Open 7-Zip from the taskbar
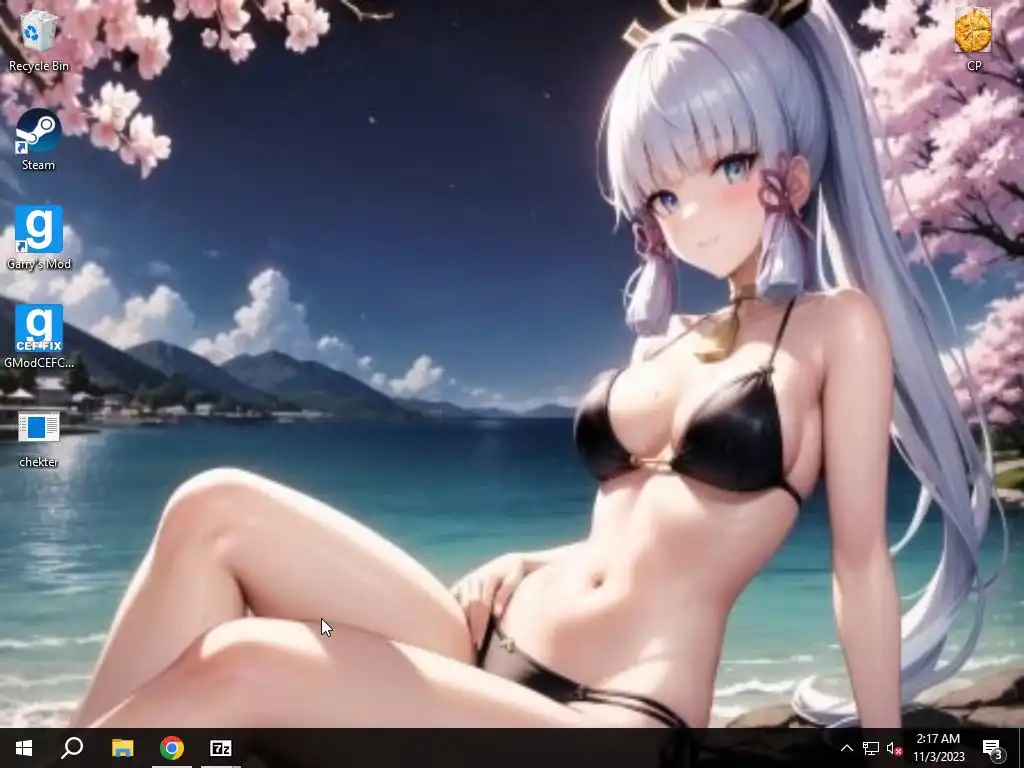1024x768 pixels. (221, 748)
